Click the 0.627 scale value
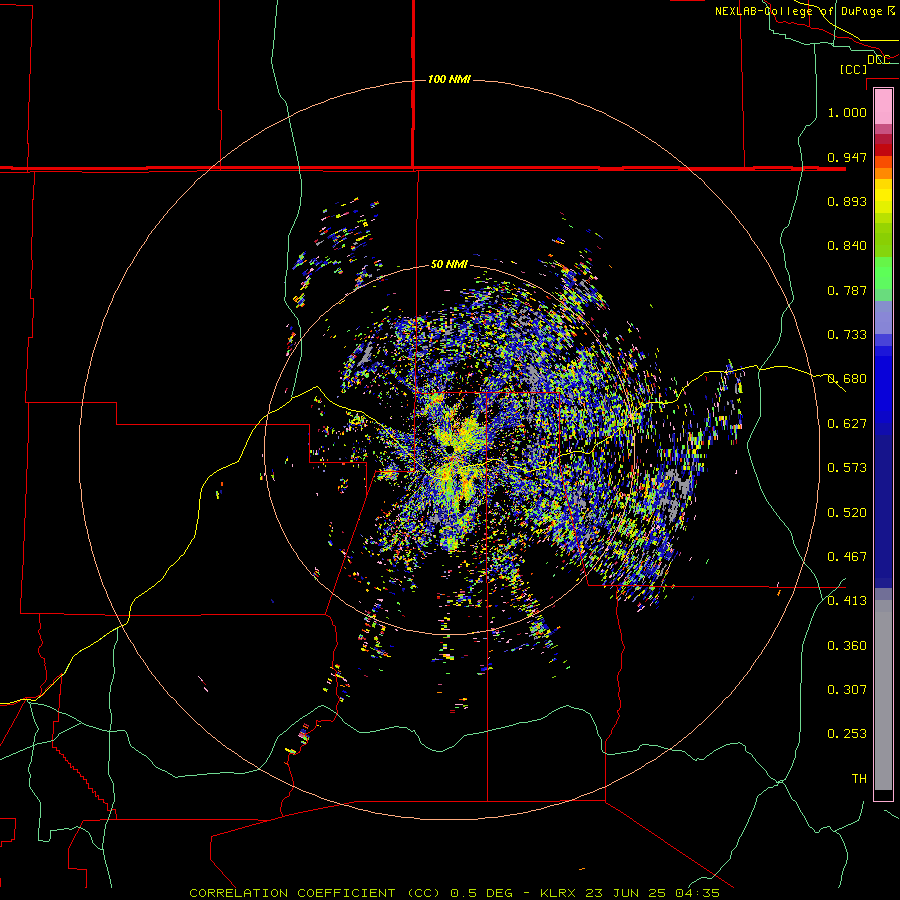 click(x=847, y=424)
